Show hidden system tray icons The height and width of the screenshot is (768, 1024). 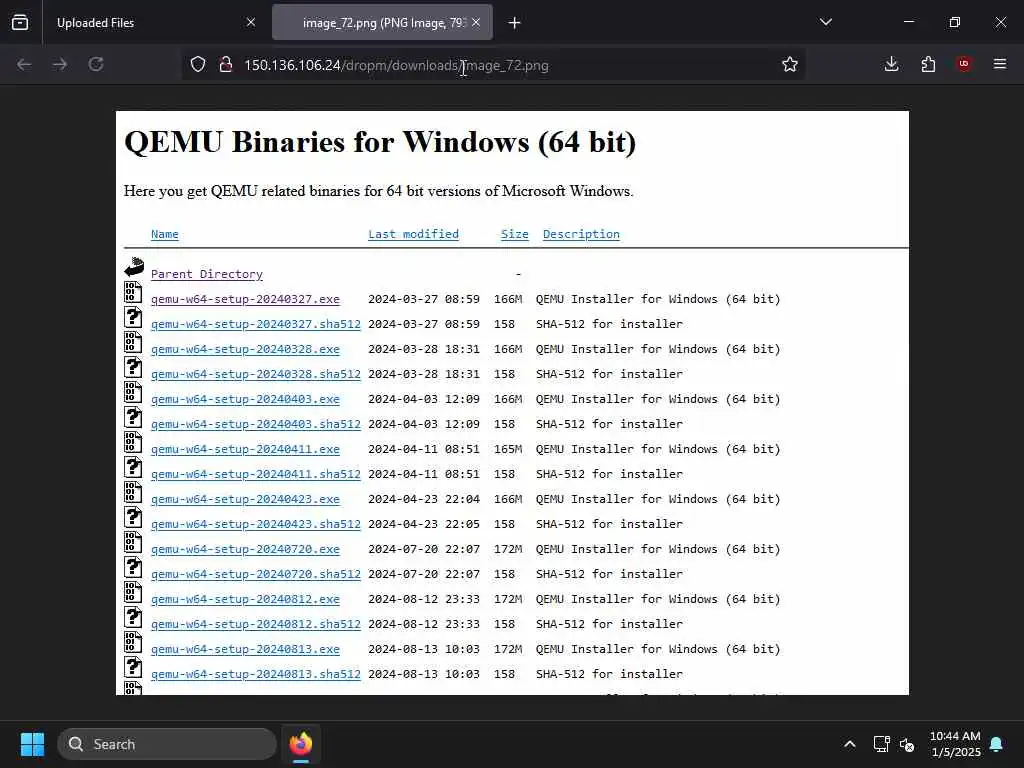[x=850, y=744]
